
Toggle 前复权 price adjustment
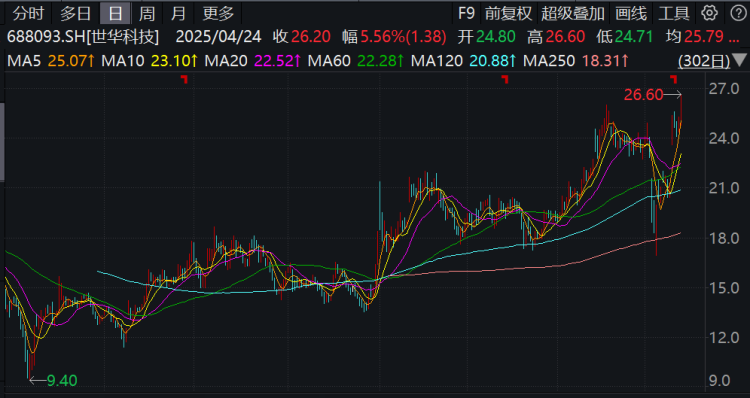tap(508, 13)
